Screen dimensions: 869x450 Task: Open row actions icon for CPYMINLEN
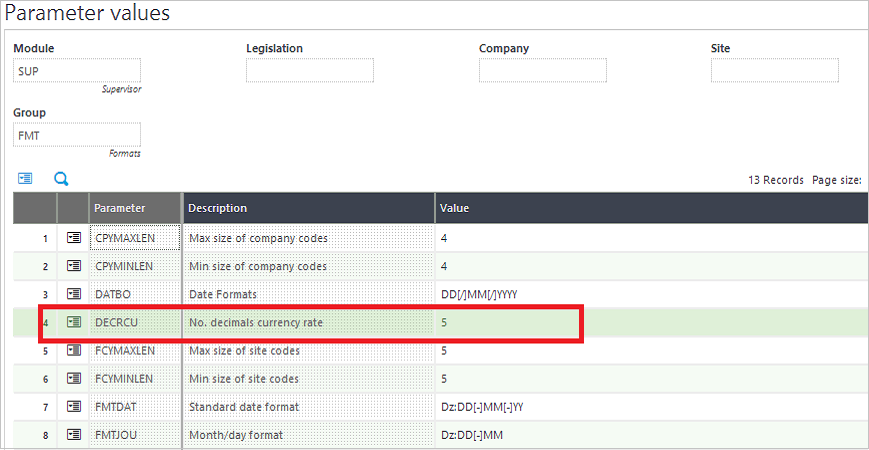point(73,266)
